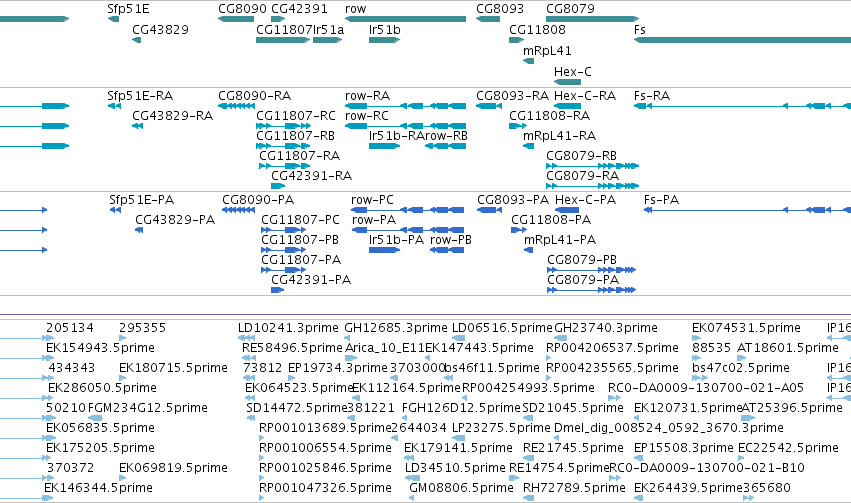The height and width of the screenshot is (503, 851).
Task: Select transcript label CG11807-RB
Action: pyautogui.click(x=295, y=136)
